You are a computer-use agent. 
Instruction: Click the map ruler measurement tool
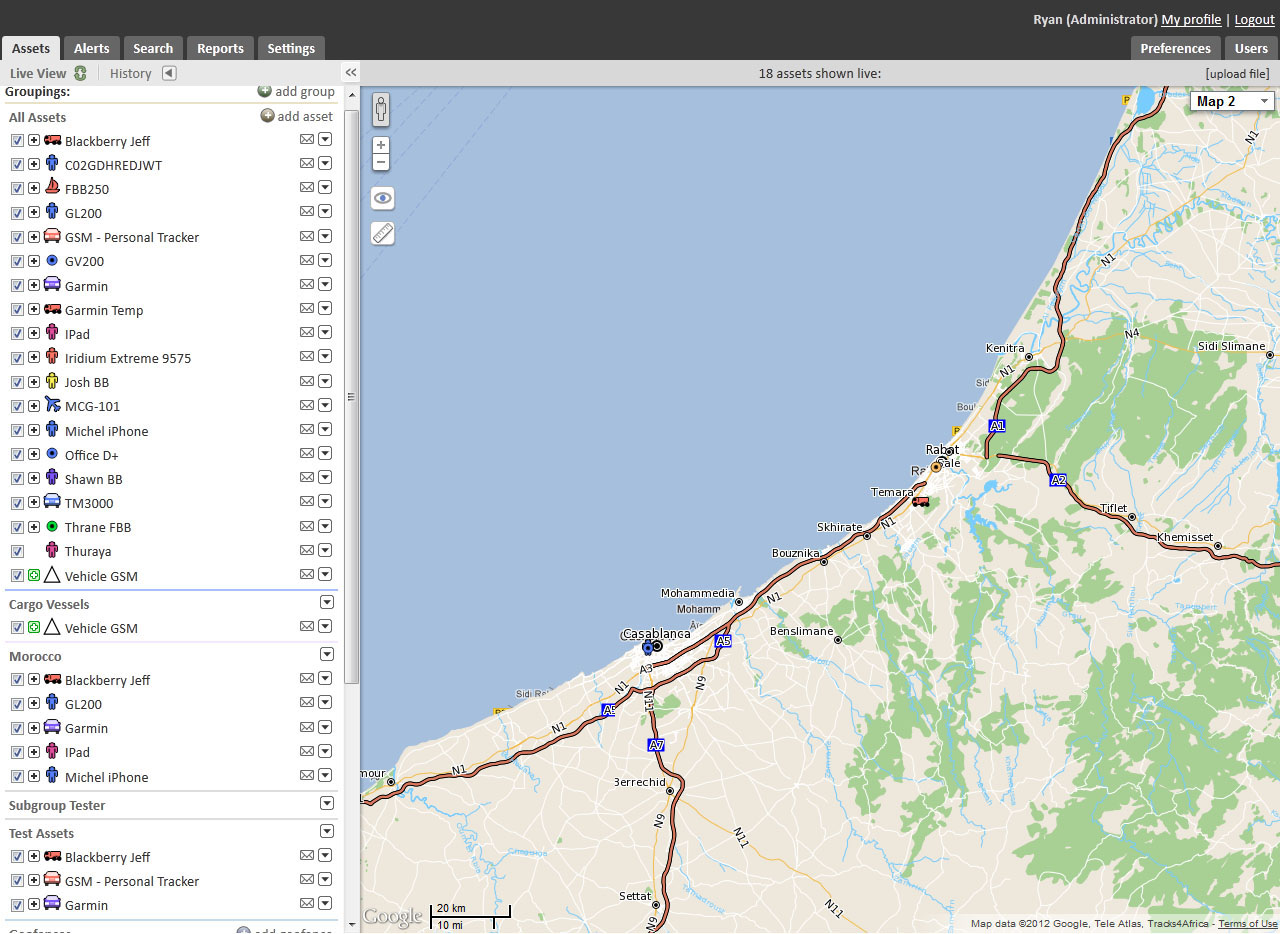point(382,234)
